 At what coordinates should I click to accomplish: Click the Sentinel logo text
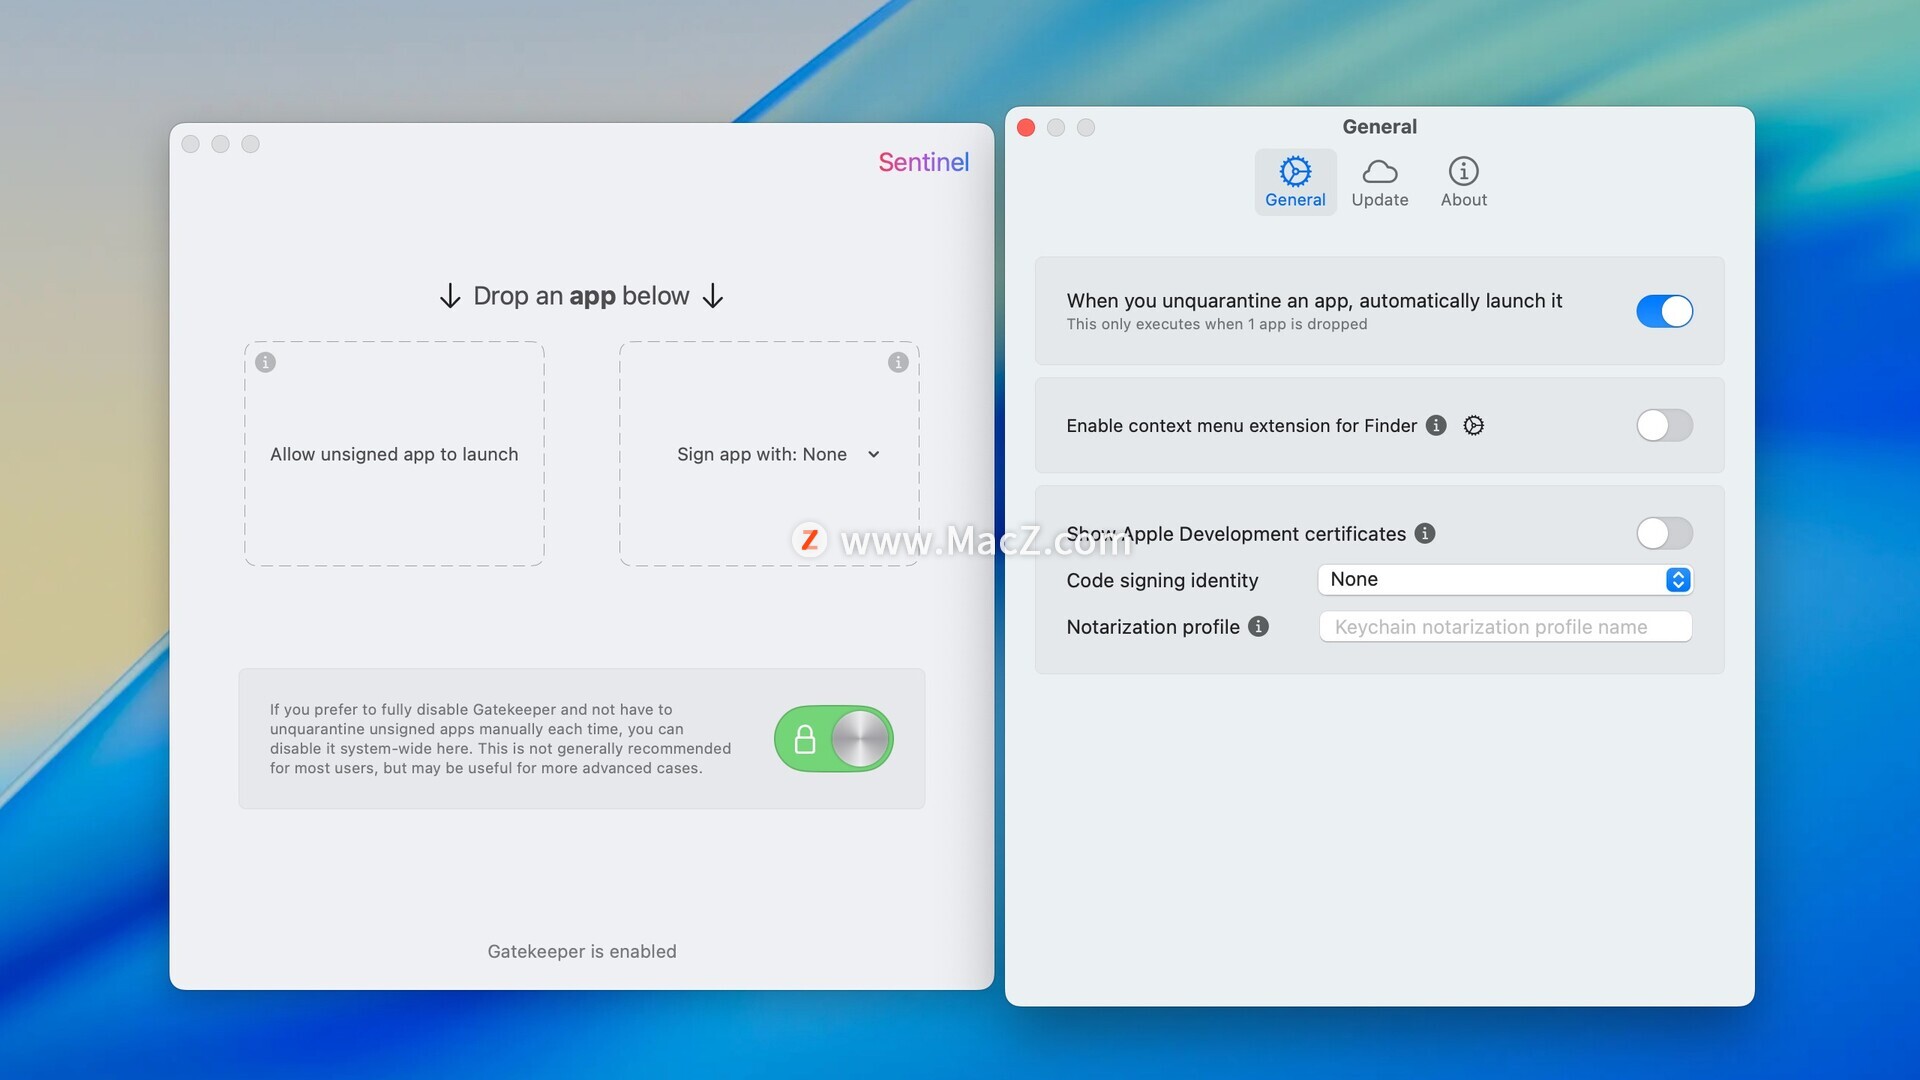[x=923, y=162]
